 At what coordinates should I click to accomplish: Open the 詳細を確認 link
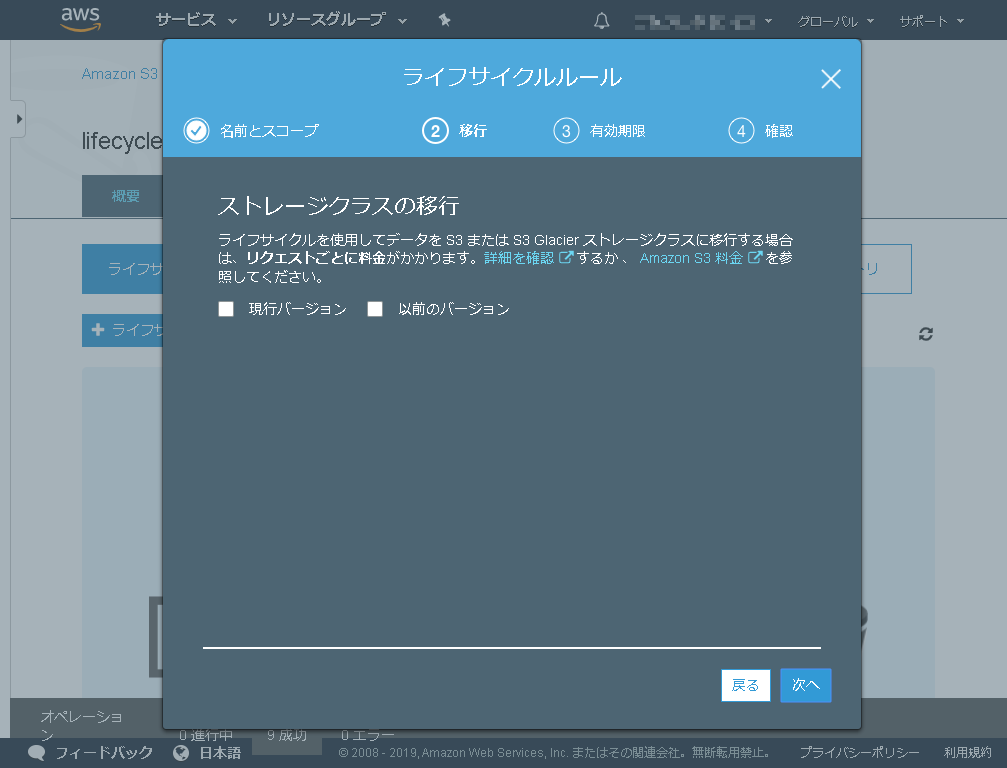[519, 257]
